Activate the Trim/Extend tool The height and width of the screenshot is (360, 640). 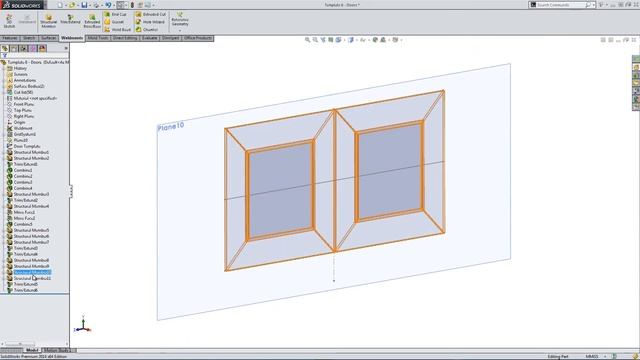70,20
